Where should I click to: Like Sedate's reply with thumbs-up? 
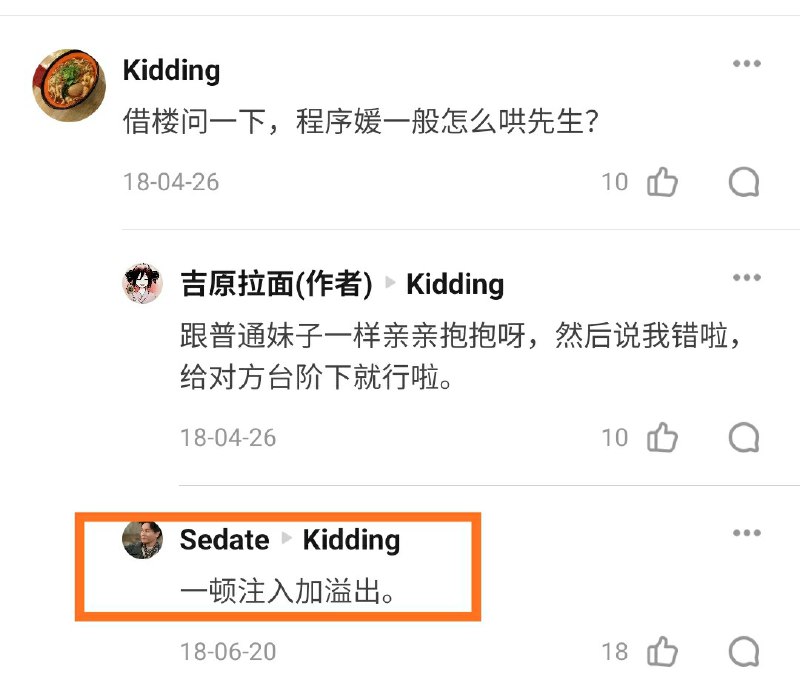tap(662, 652)
